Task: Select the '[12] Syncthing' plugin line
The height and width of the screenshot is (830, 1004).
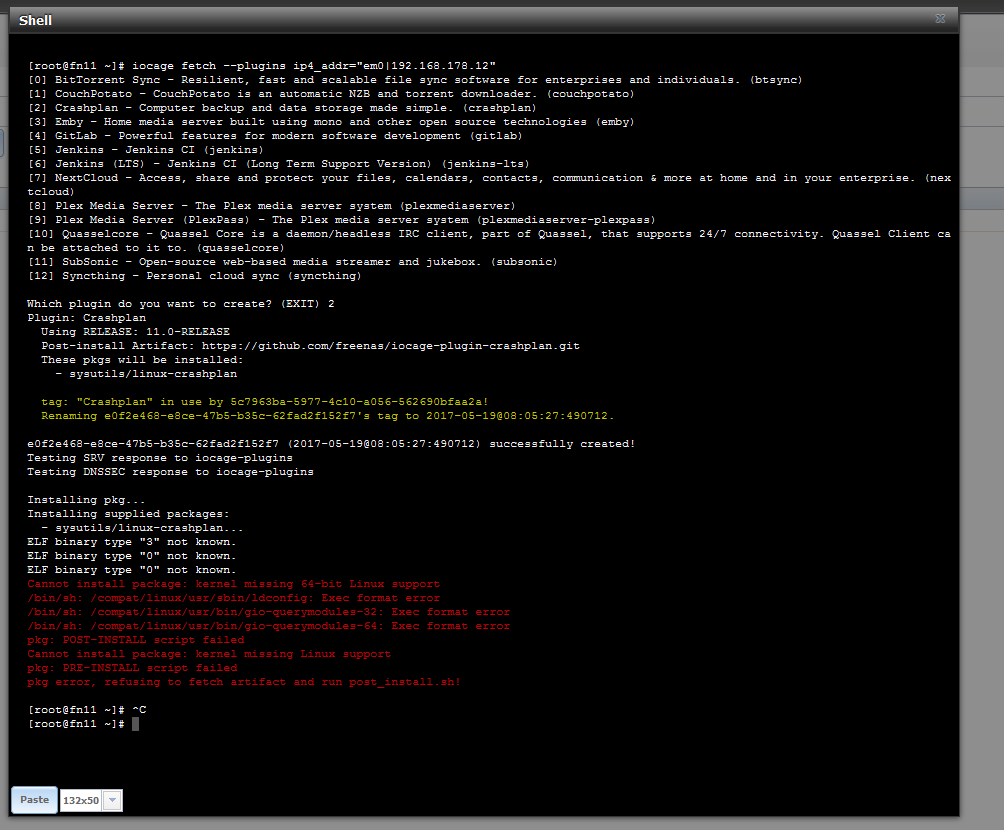Action: click(195, 277)
